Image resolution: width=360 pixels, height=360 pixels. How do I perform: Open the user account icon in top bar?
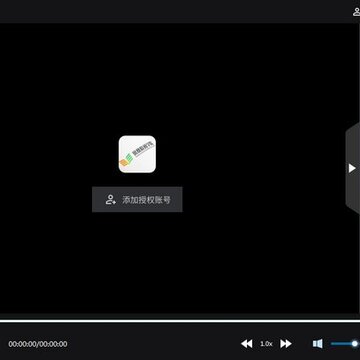tap(356, 12)
